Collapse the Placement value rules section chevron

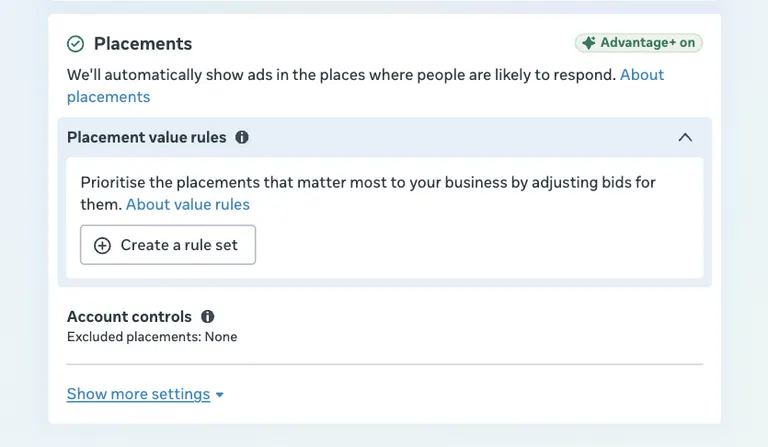point(685,138)
